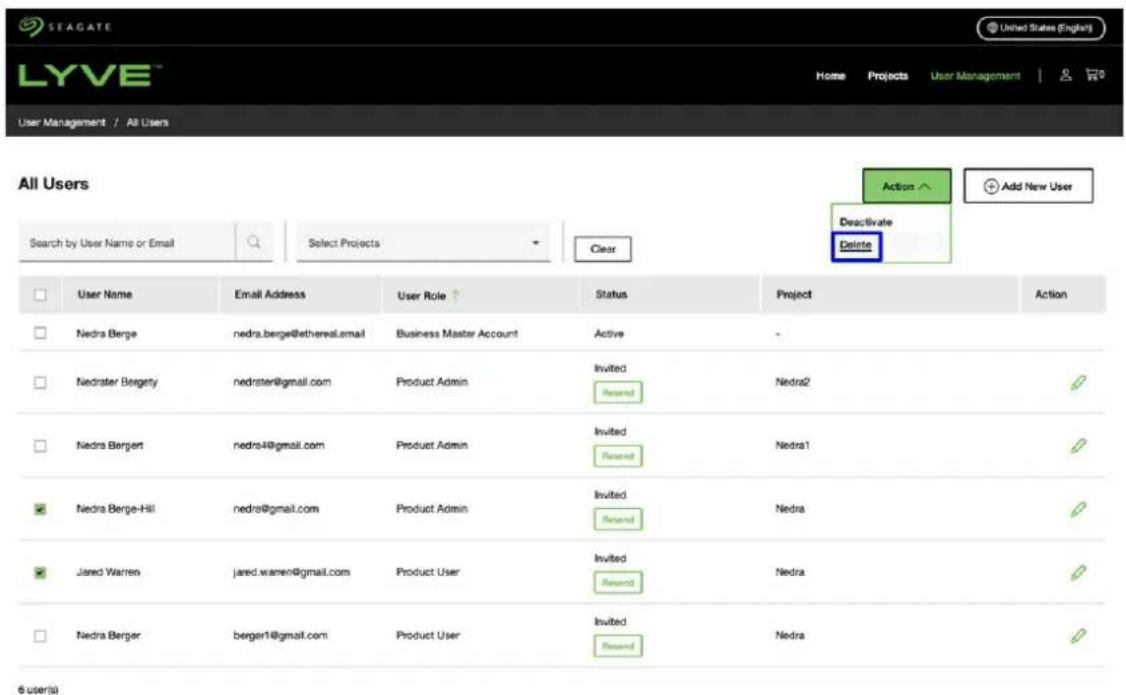
Task: Click the Project column header
Action: pyautogui.click(x=794, y=294)
